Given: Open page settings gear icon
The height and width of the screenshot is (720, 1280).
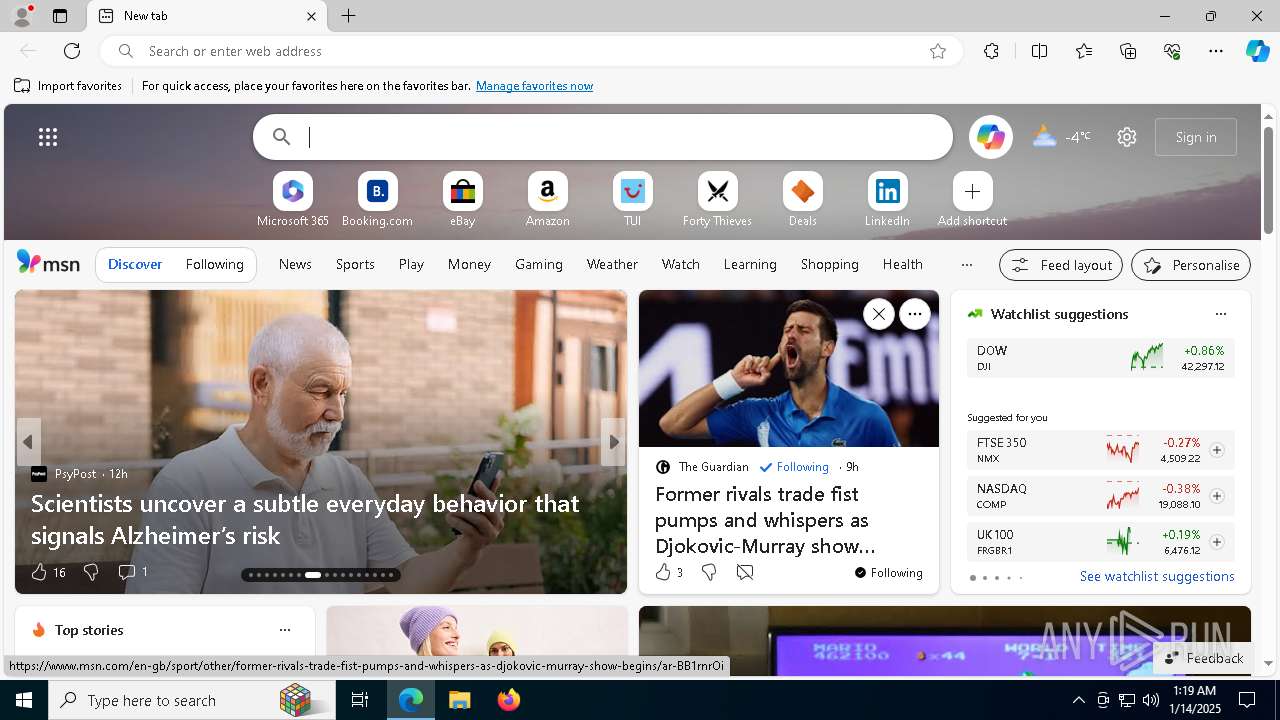Looking at the screenshot, I should 1127,137.
